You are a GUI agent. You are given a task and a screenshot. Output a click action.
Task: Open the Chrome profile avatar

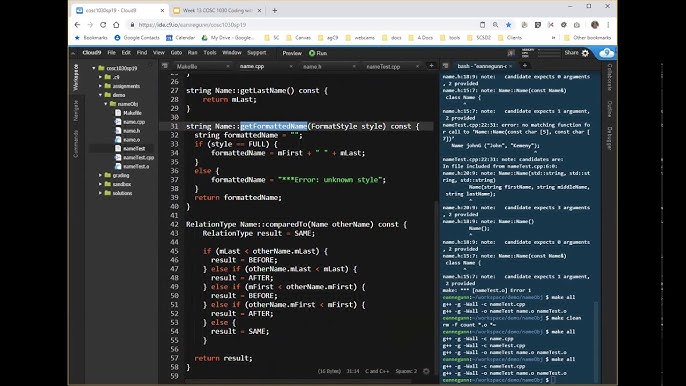595,25
